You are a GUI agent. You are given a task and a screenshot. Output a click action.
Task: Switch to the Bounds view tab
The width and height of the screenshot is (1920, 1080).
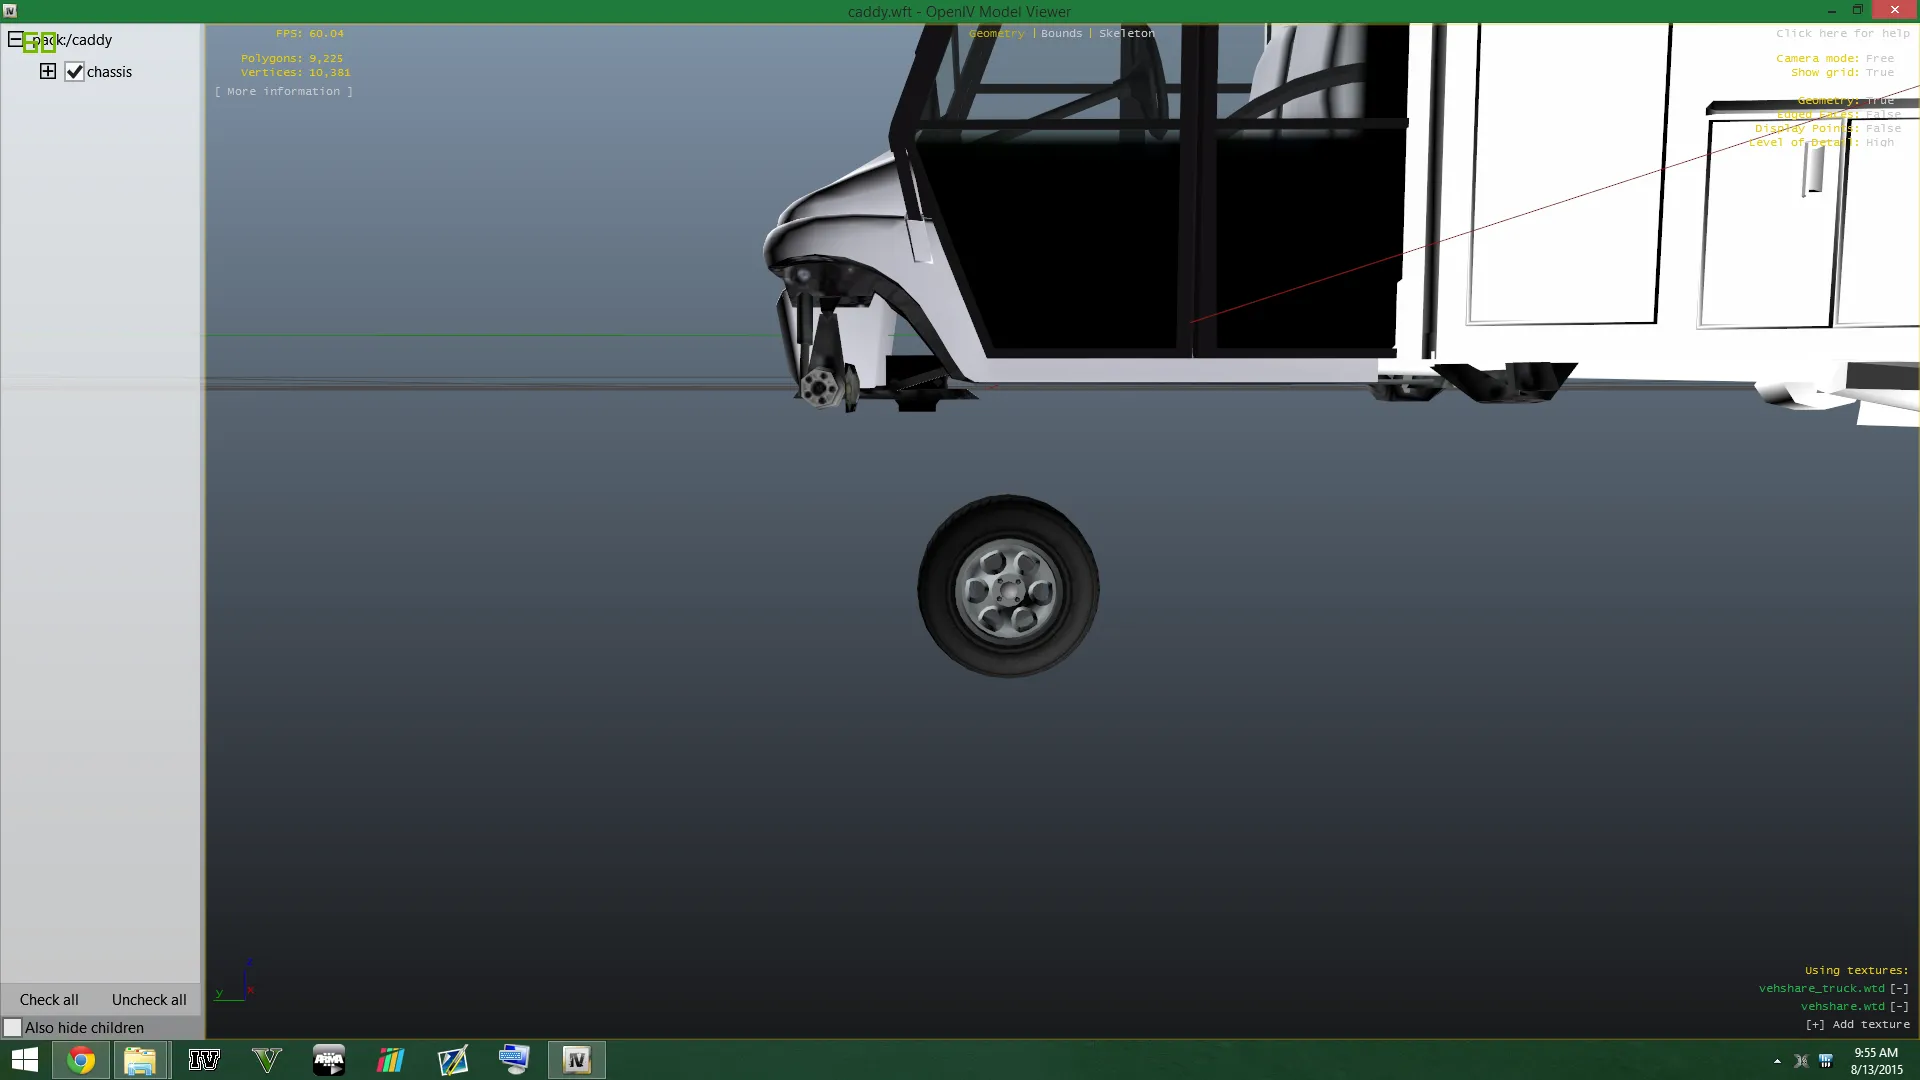coord(1061,33)
